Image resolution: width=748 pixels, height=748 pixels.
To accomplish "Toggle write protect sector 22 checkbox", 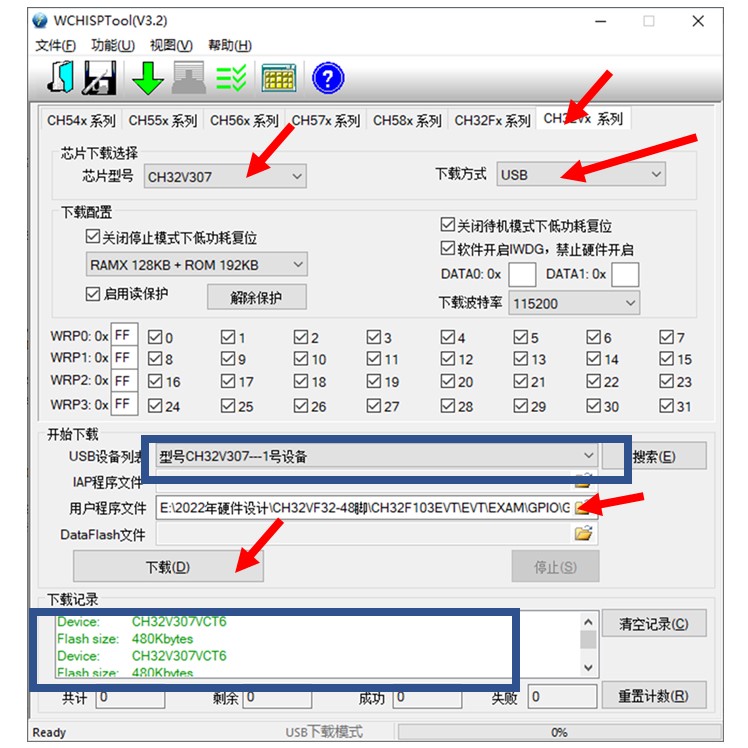I will (x=593, y=381).
